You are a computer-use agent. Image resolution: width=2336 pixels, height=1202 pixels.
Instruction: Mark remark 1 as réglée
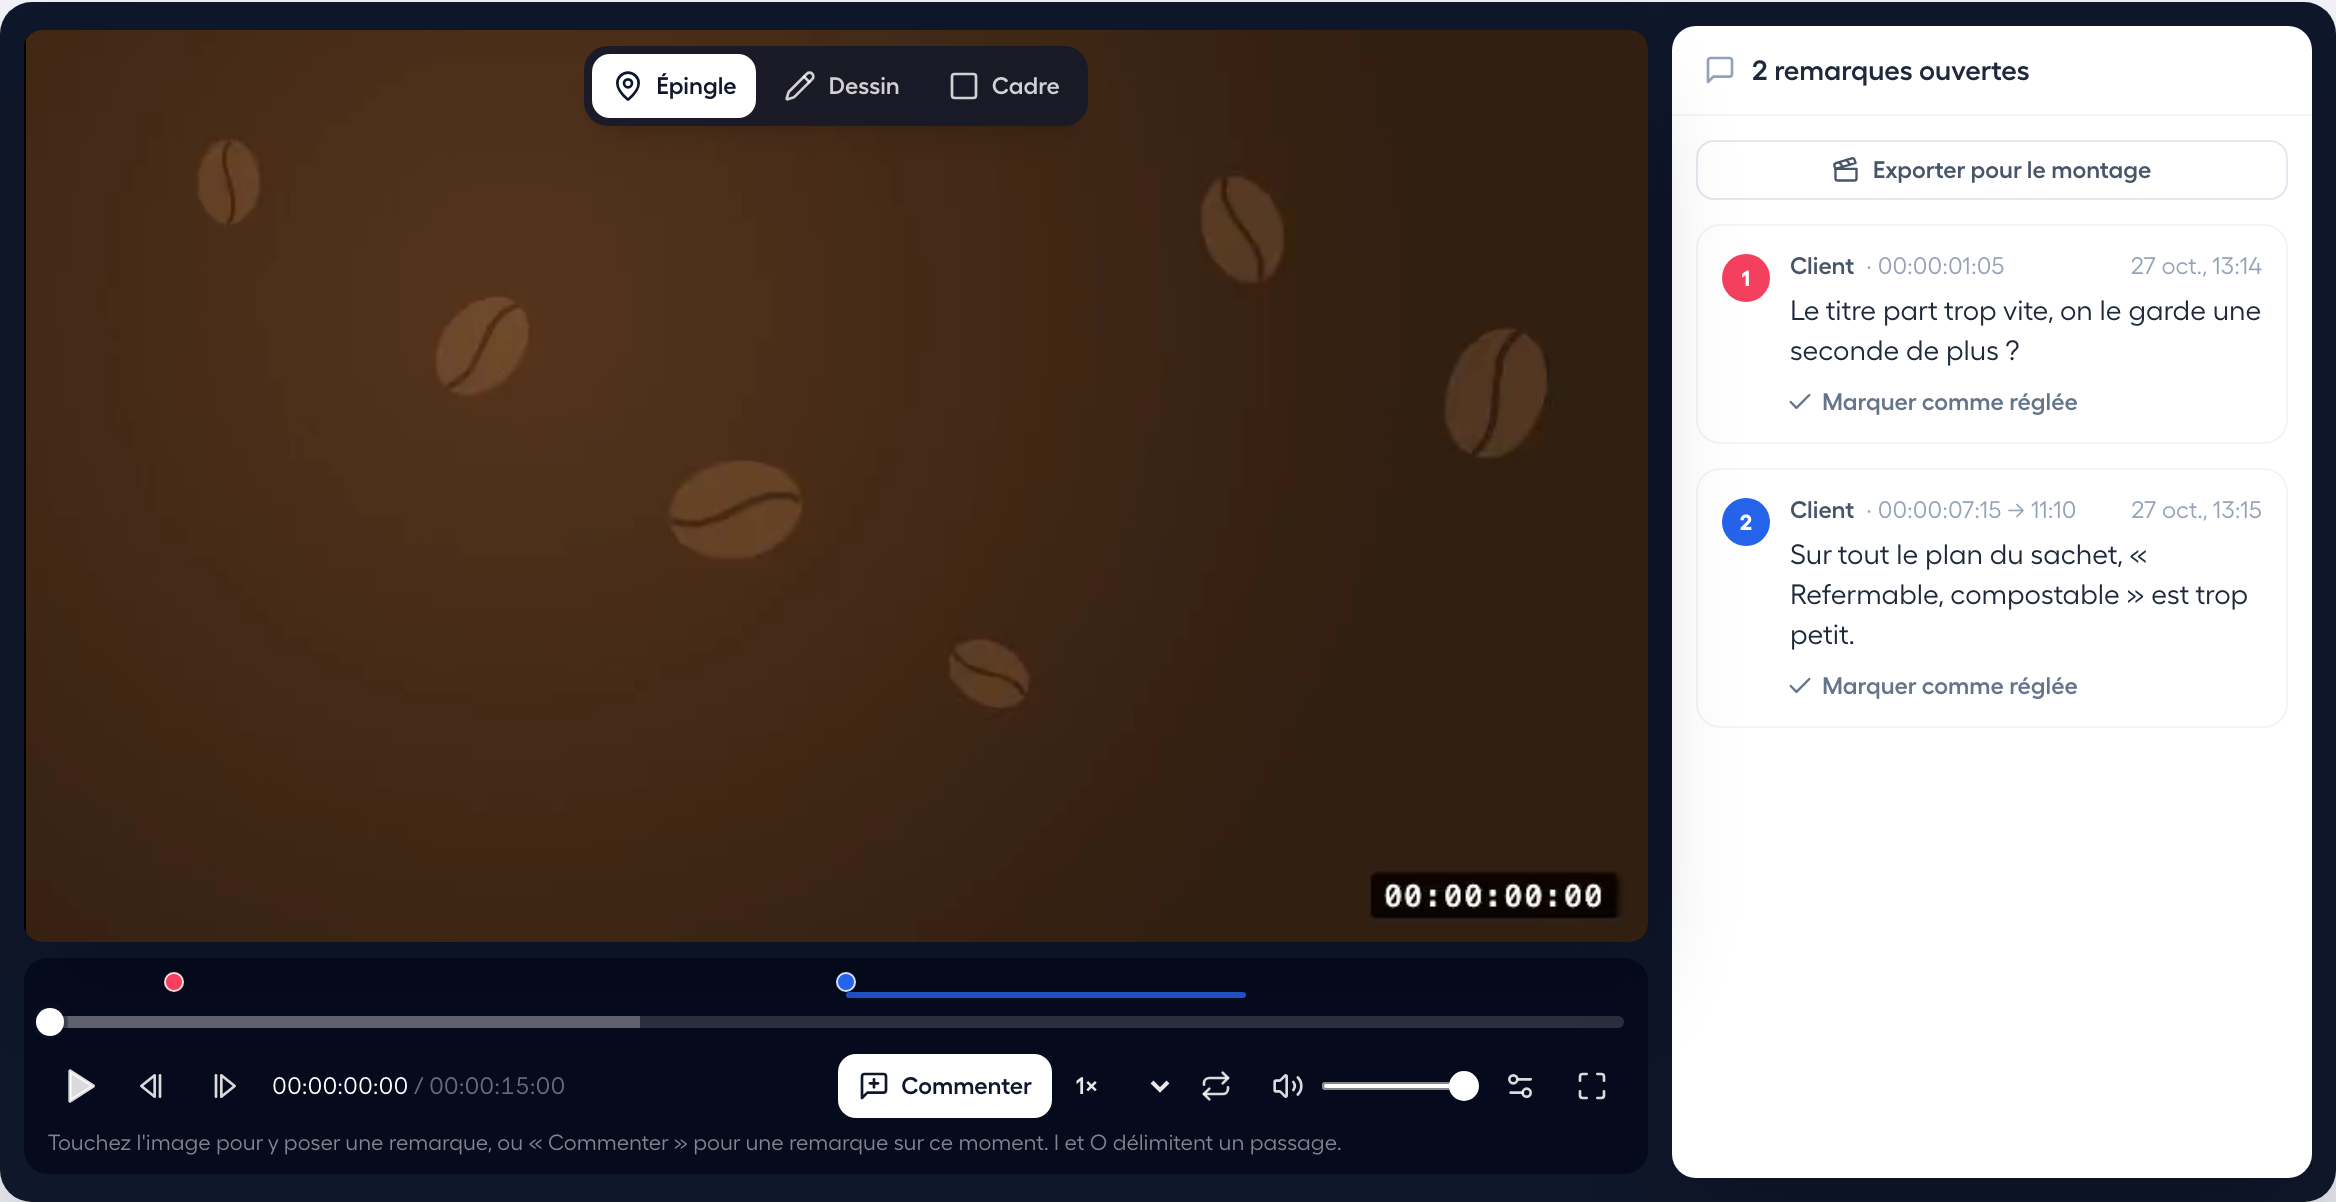click(x=1933, y=402)
